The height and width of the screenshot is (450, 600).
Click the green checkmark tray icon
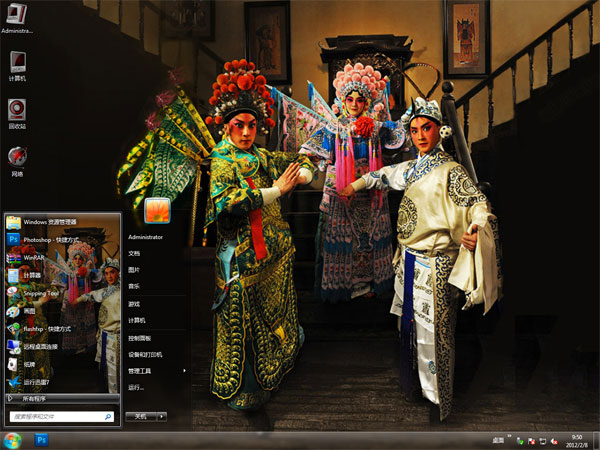tap(520, 441)
